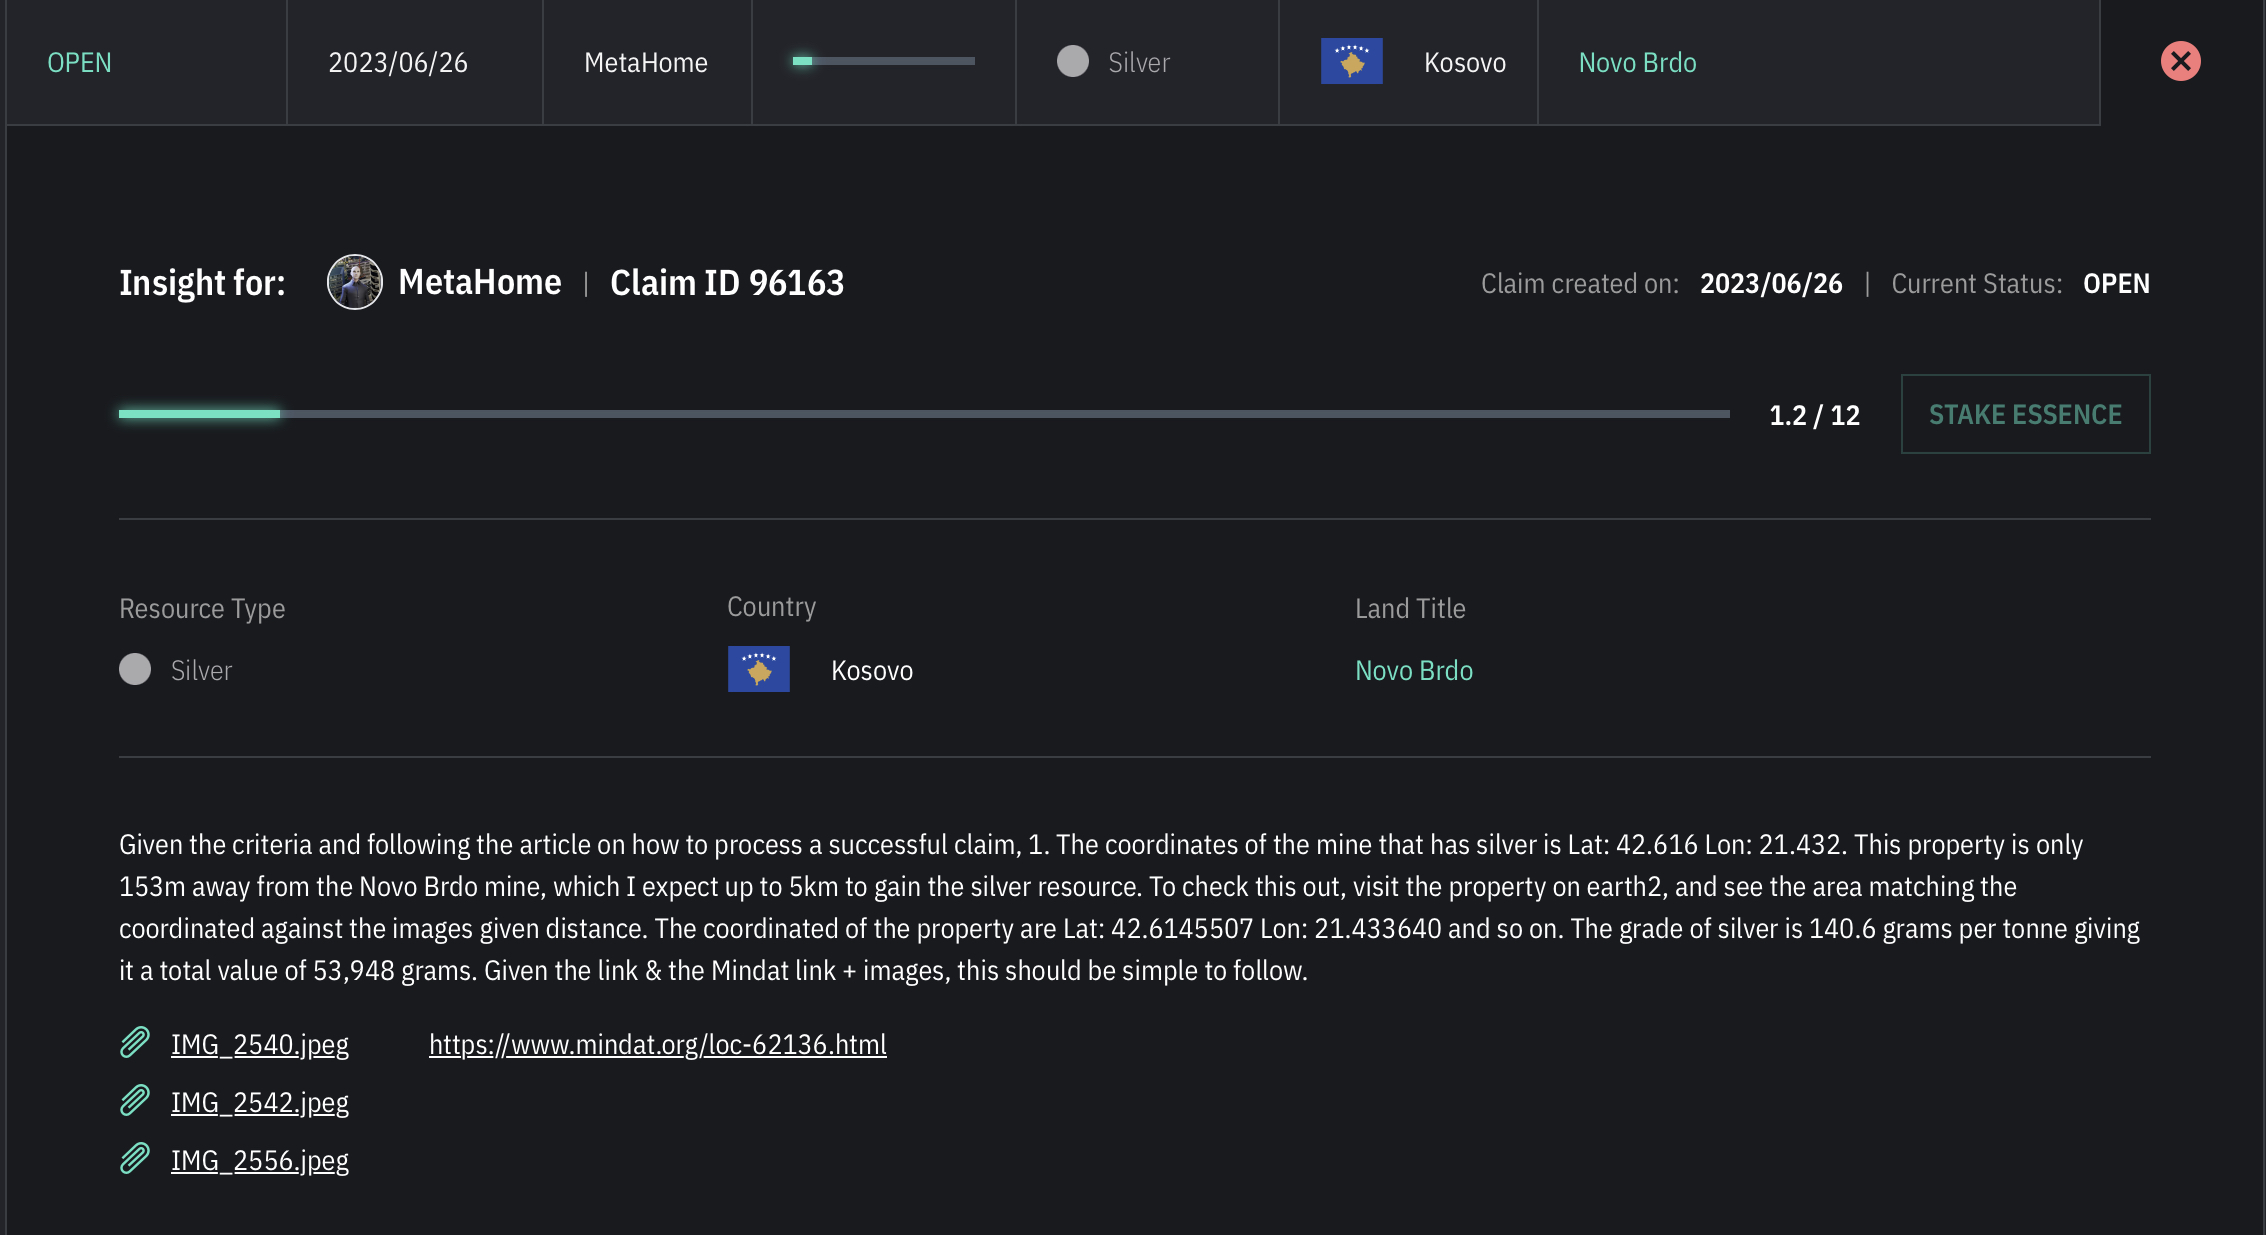Click the Kosovo text in top row

click(x=1464, y=62)
